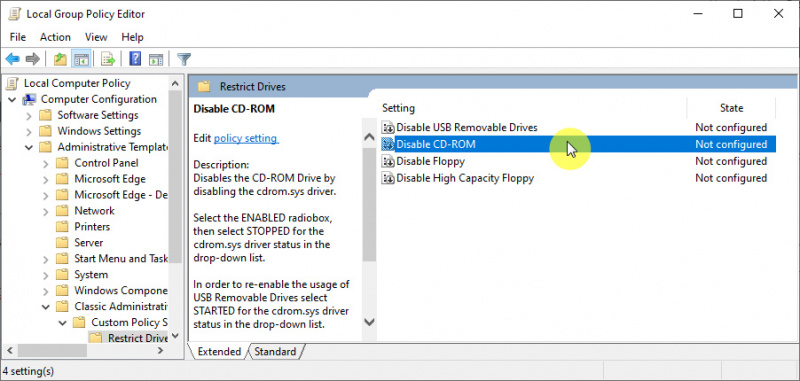Click the Software Settings folder icon
Image resolution: width=800 pixels, height=381 pixels.
click(x=46, y=115)
